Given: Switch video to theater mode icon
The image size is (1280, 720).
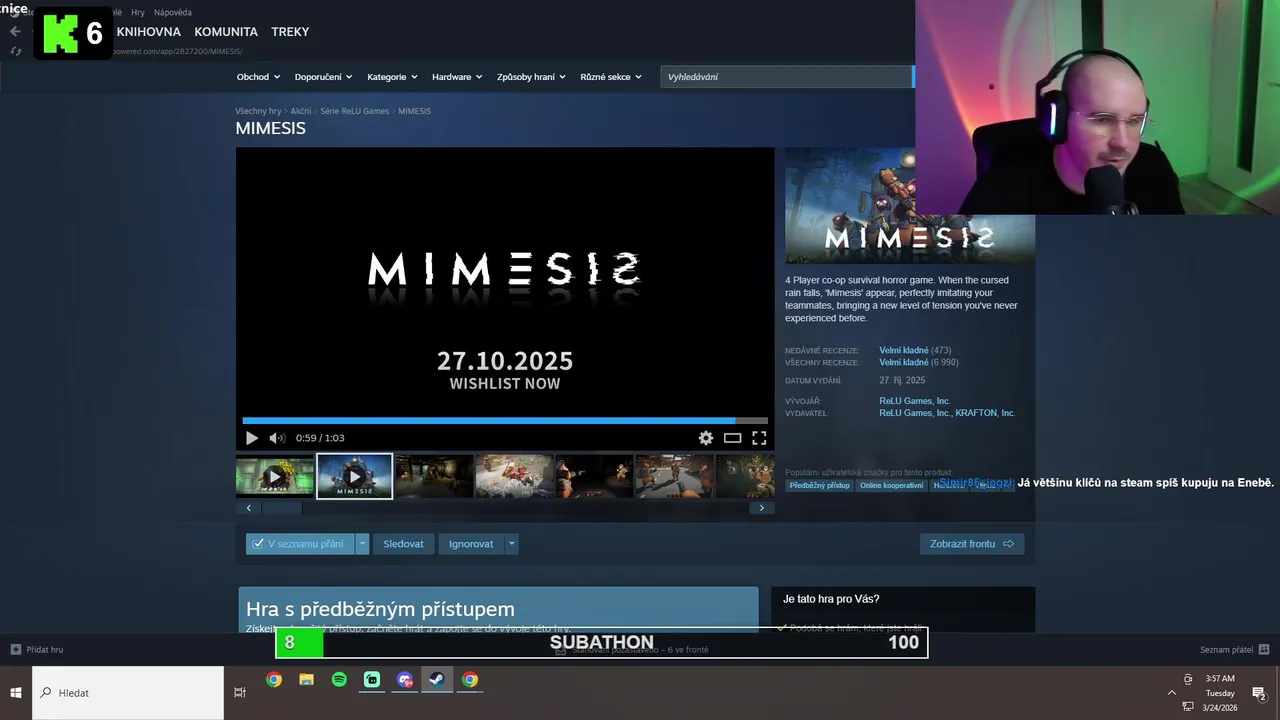Looking at the screenshot, I should (732, 438).
